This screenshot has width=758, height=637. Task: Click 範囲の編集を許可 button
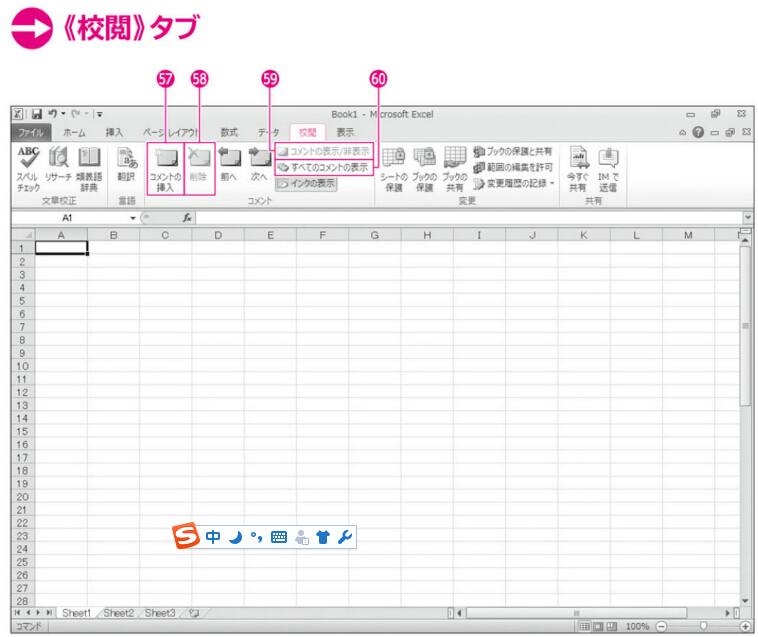coord(512,168)
